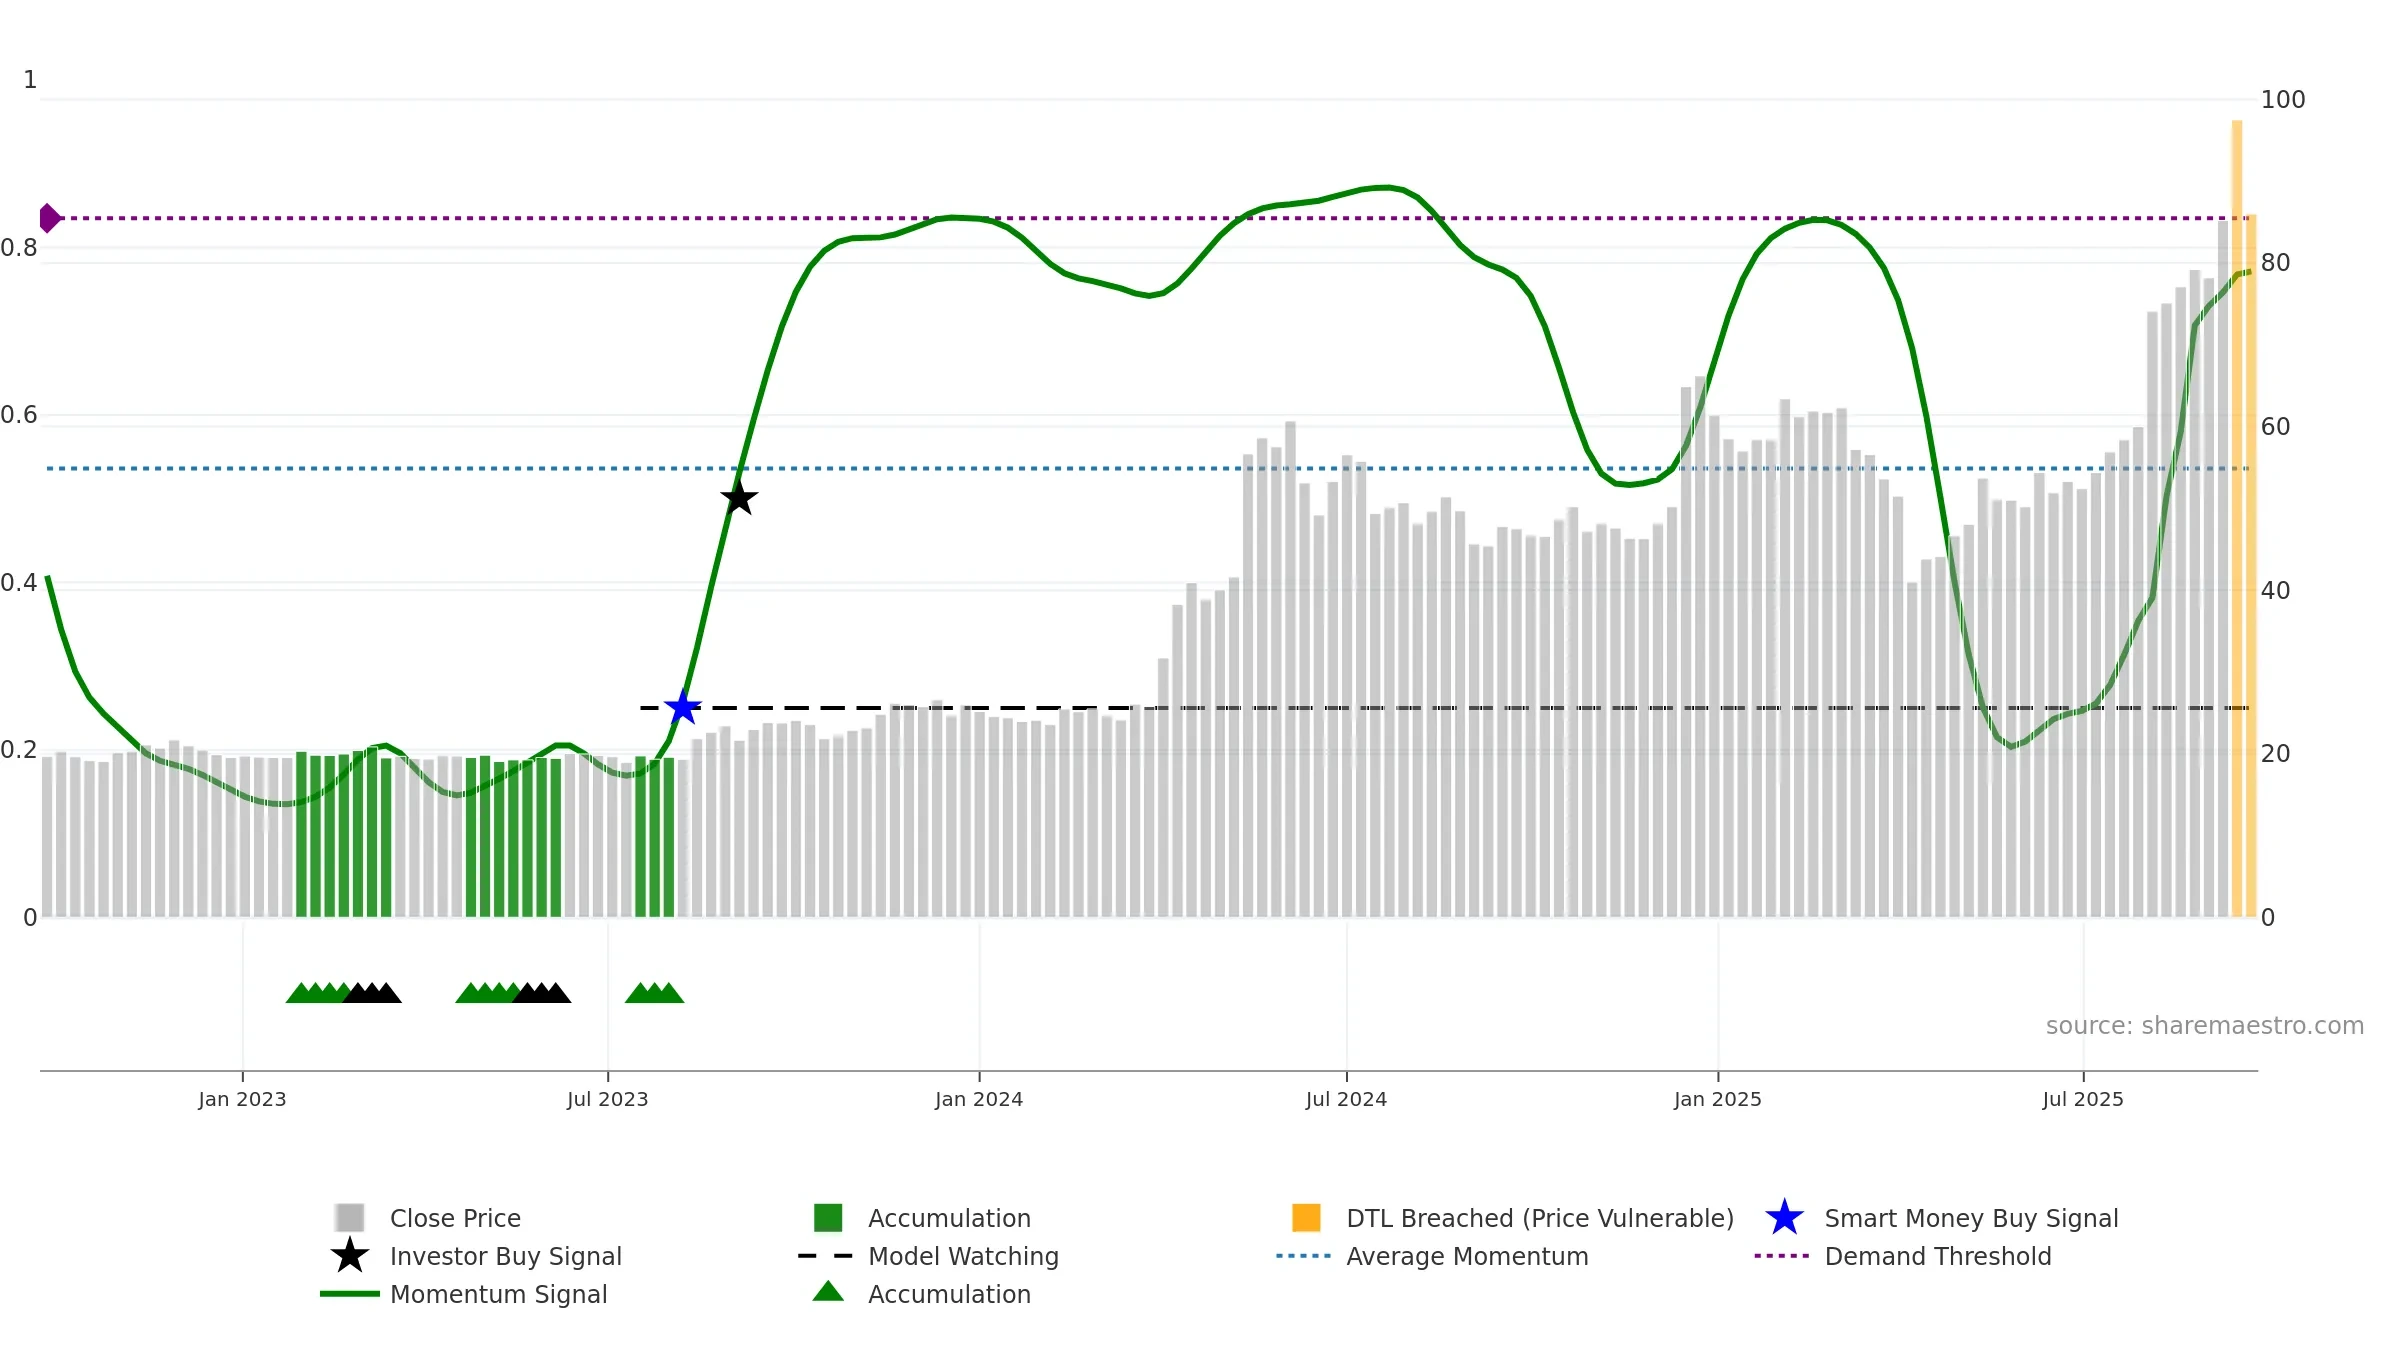Click Smart Money Buy Signal legend star

1784,1218
